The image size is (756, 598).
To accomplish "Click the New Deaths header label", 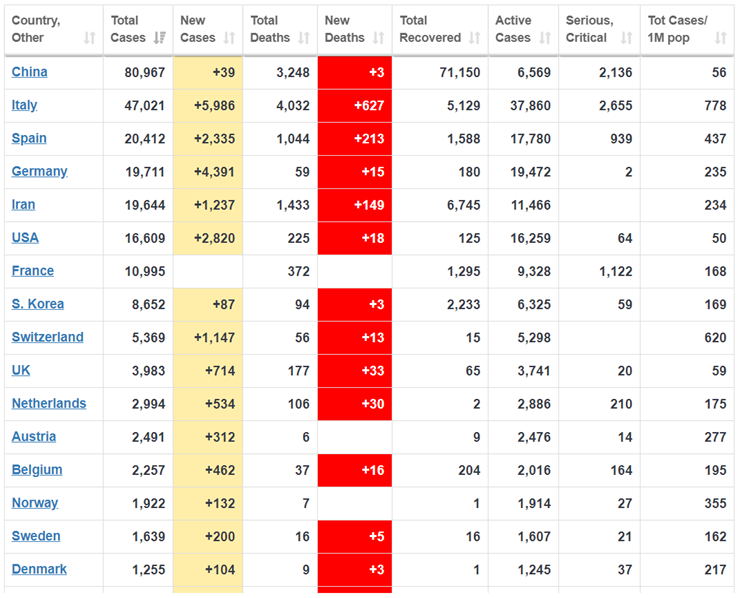I will tap(345, 29).
